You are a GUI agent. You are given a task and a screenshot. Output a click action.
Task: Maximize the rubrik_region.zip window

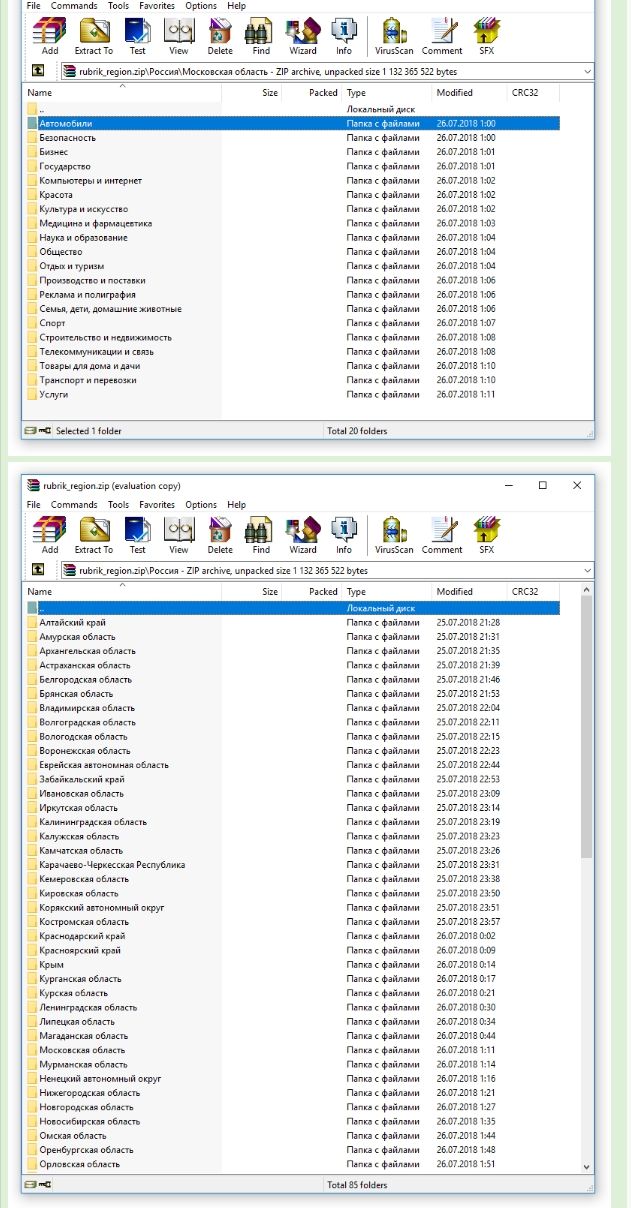[543, 485]
